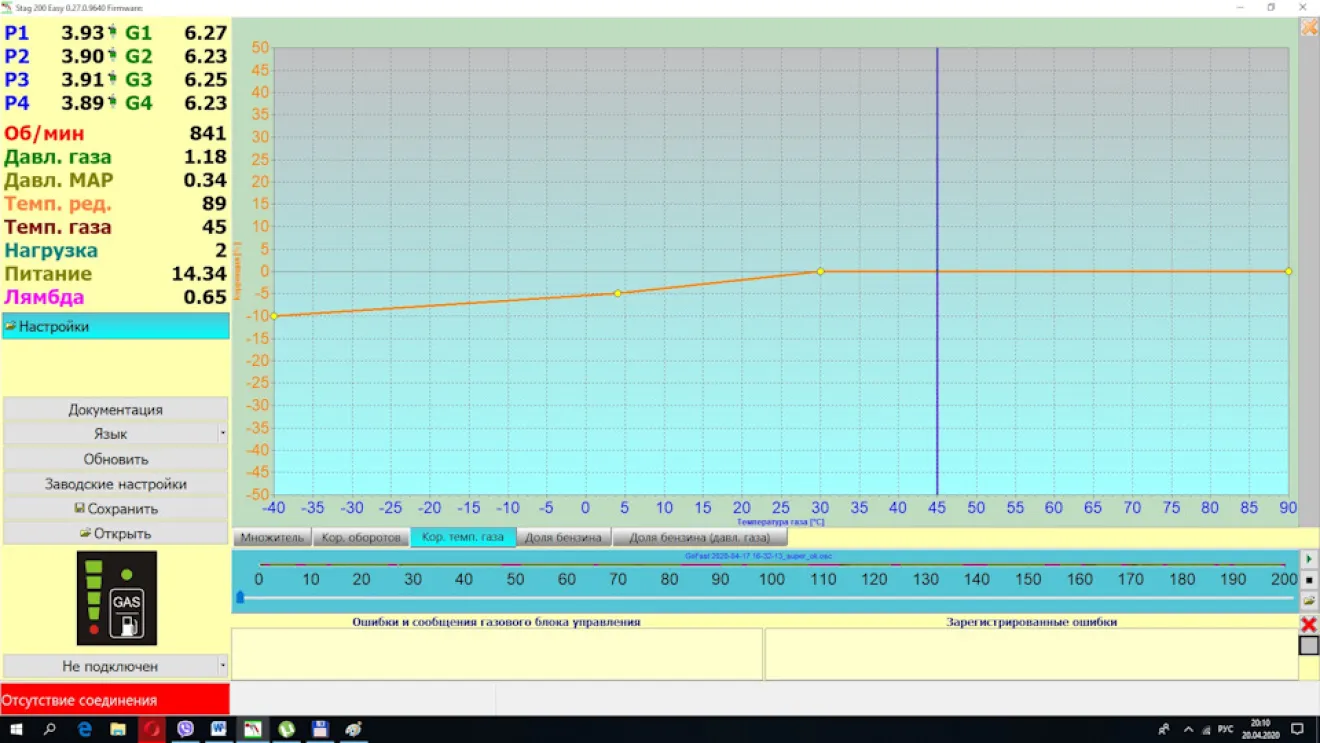Click Заводские настройки button

[115, 484]
